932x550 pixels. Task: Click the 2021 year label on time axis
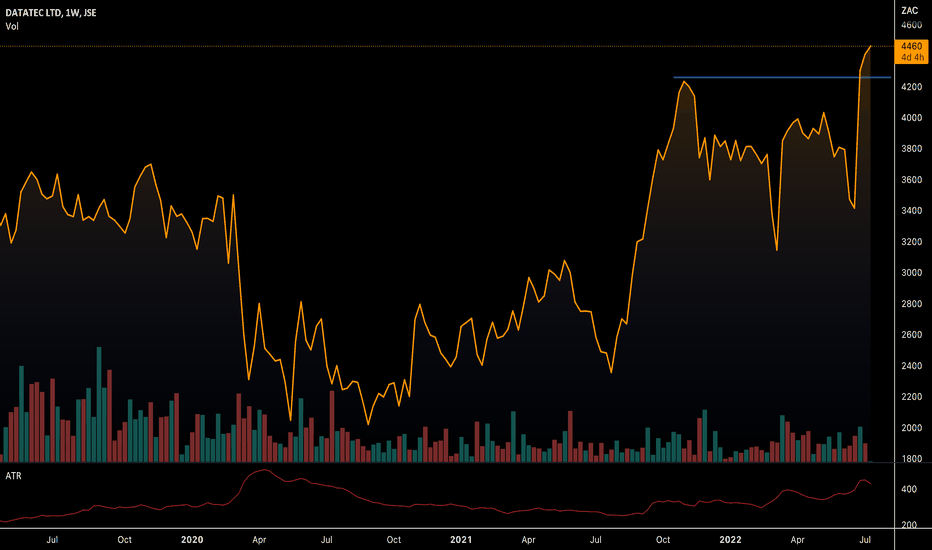[461, 540]
